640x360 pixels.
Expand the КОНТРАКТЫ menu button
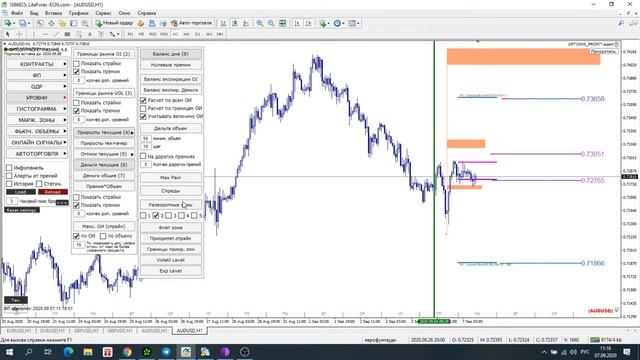tap(37, 64)
